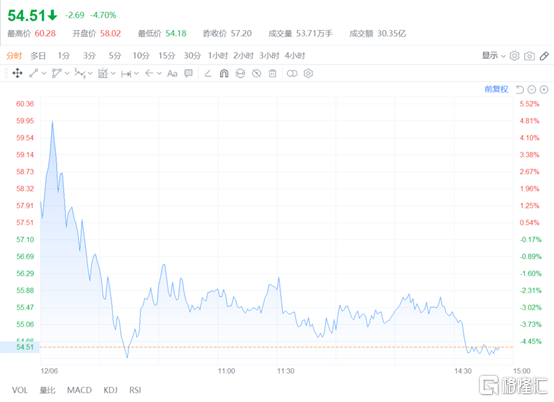Show the MACD indicator
Image resolution: width=554 pixels, height=402 pixels.
(79, 390)
